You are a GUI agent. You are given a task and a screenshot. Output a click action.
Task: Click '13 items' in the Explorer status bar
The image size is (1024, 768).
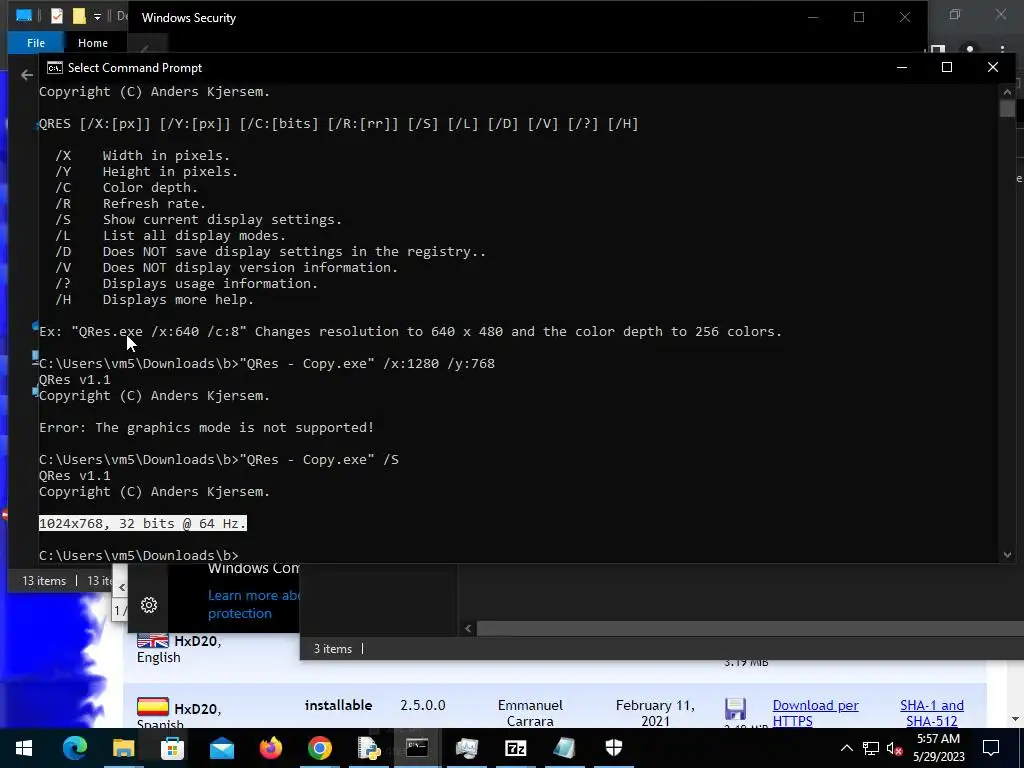[x=44, y=581]
